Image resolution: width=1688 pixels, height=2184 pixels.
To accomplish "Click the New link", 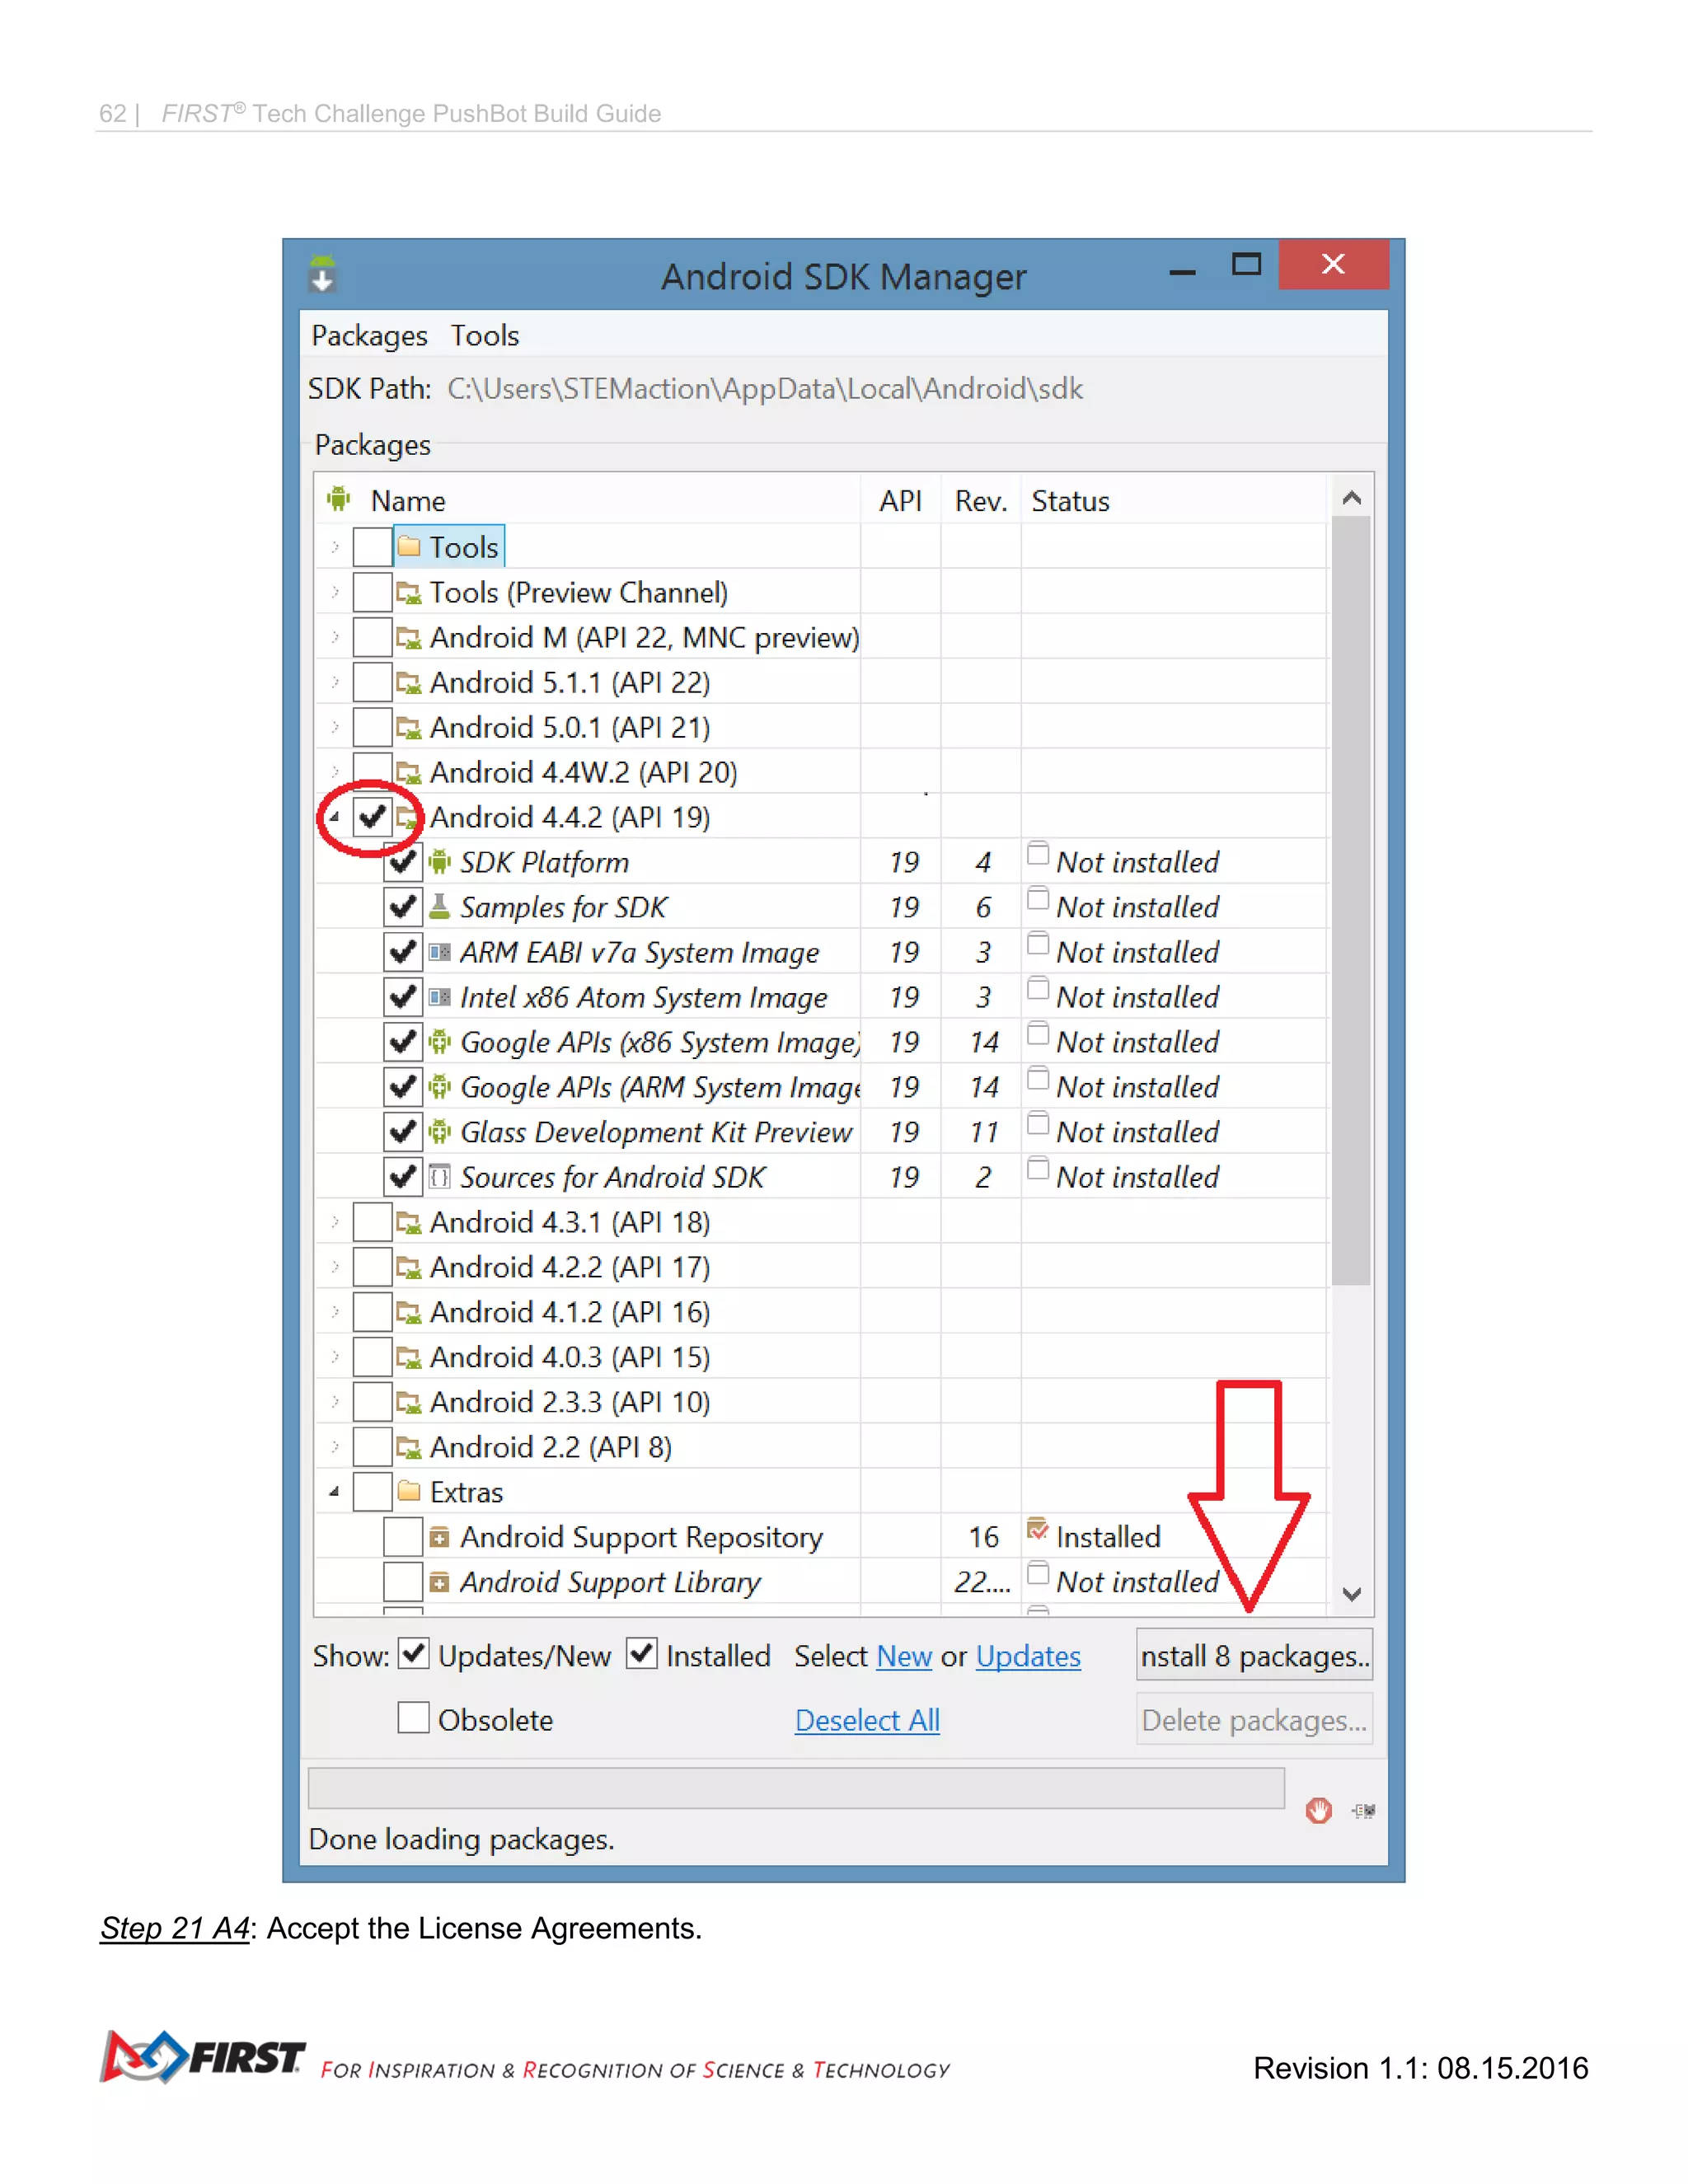I will 904,1656.
